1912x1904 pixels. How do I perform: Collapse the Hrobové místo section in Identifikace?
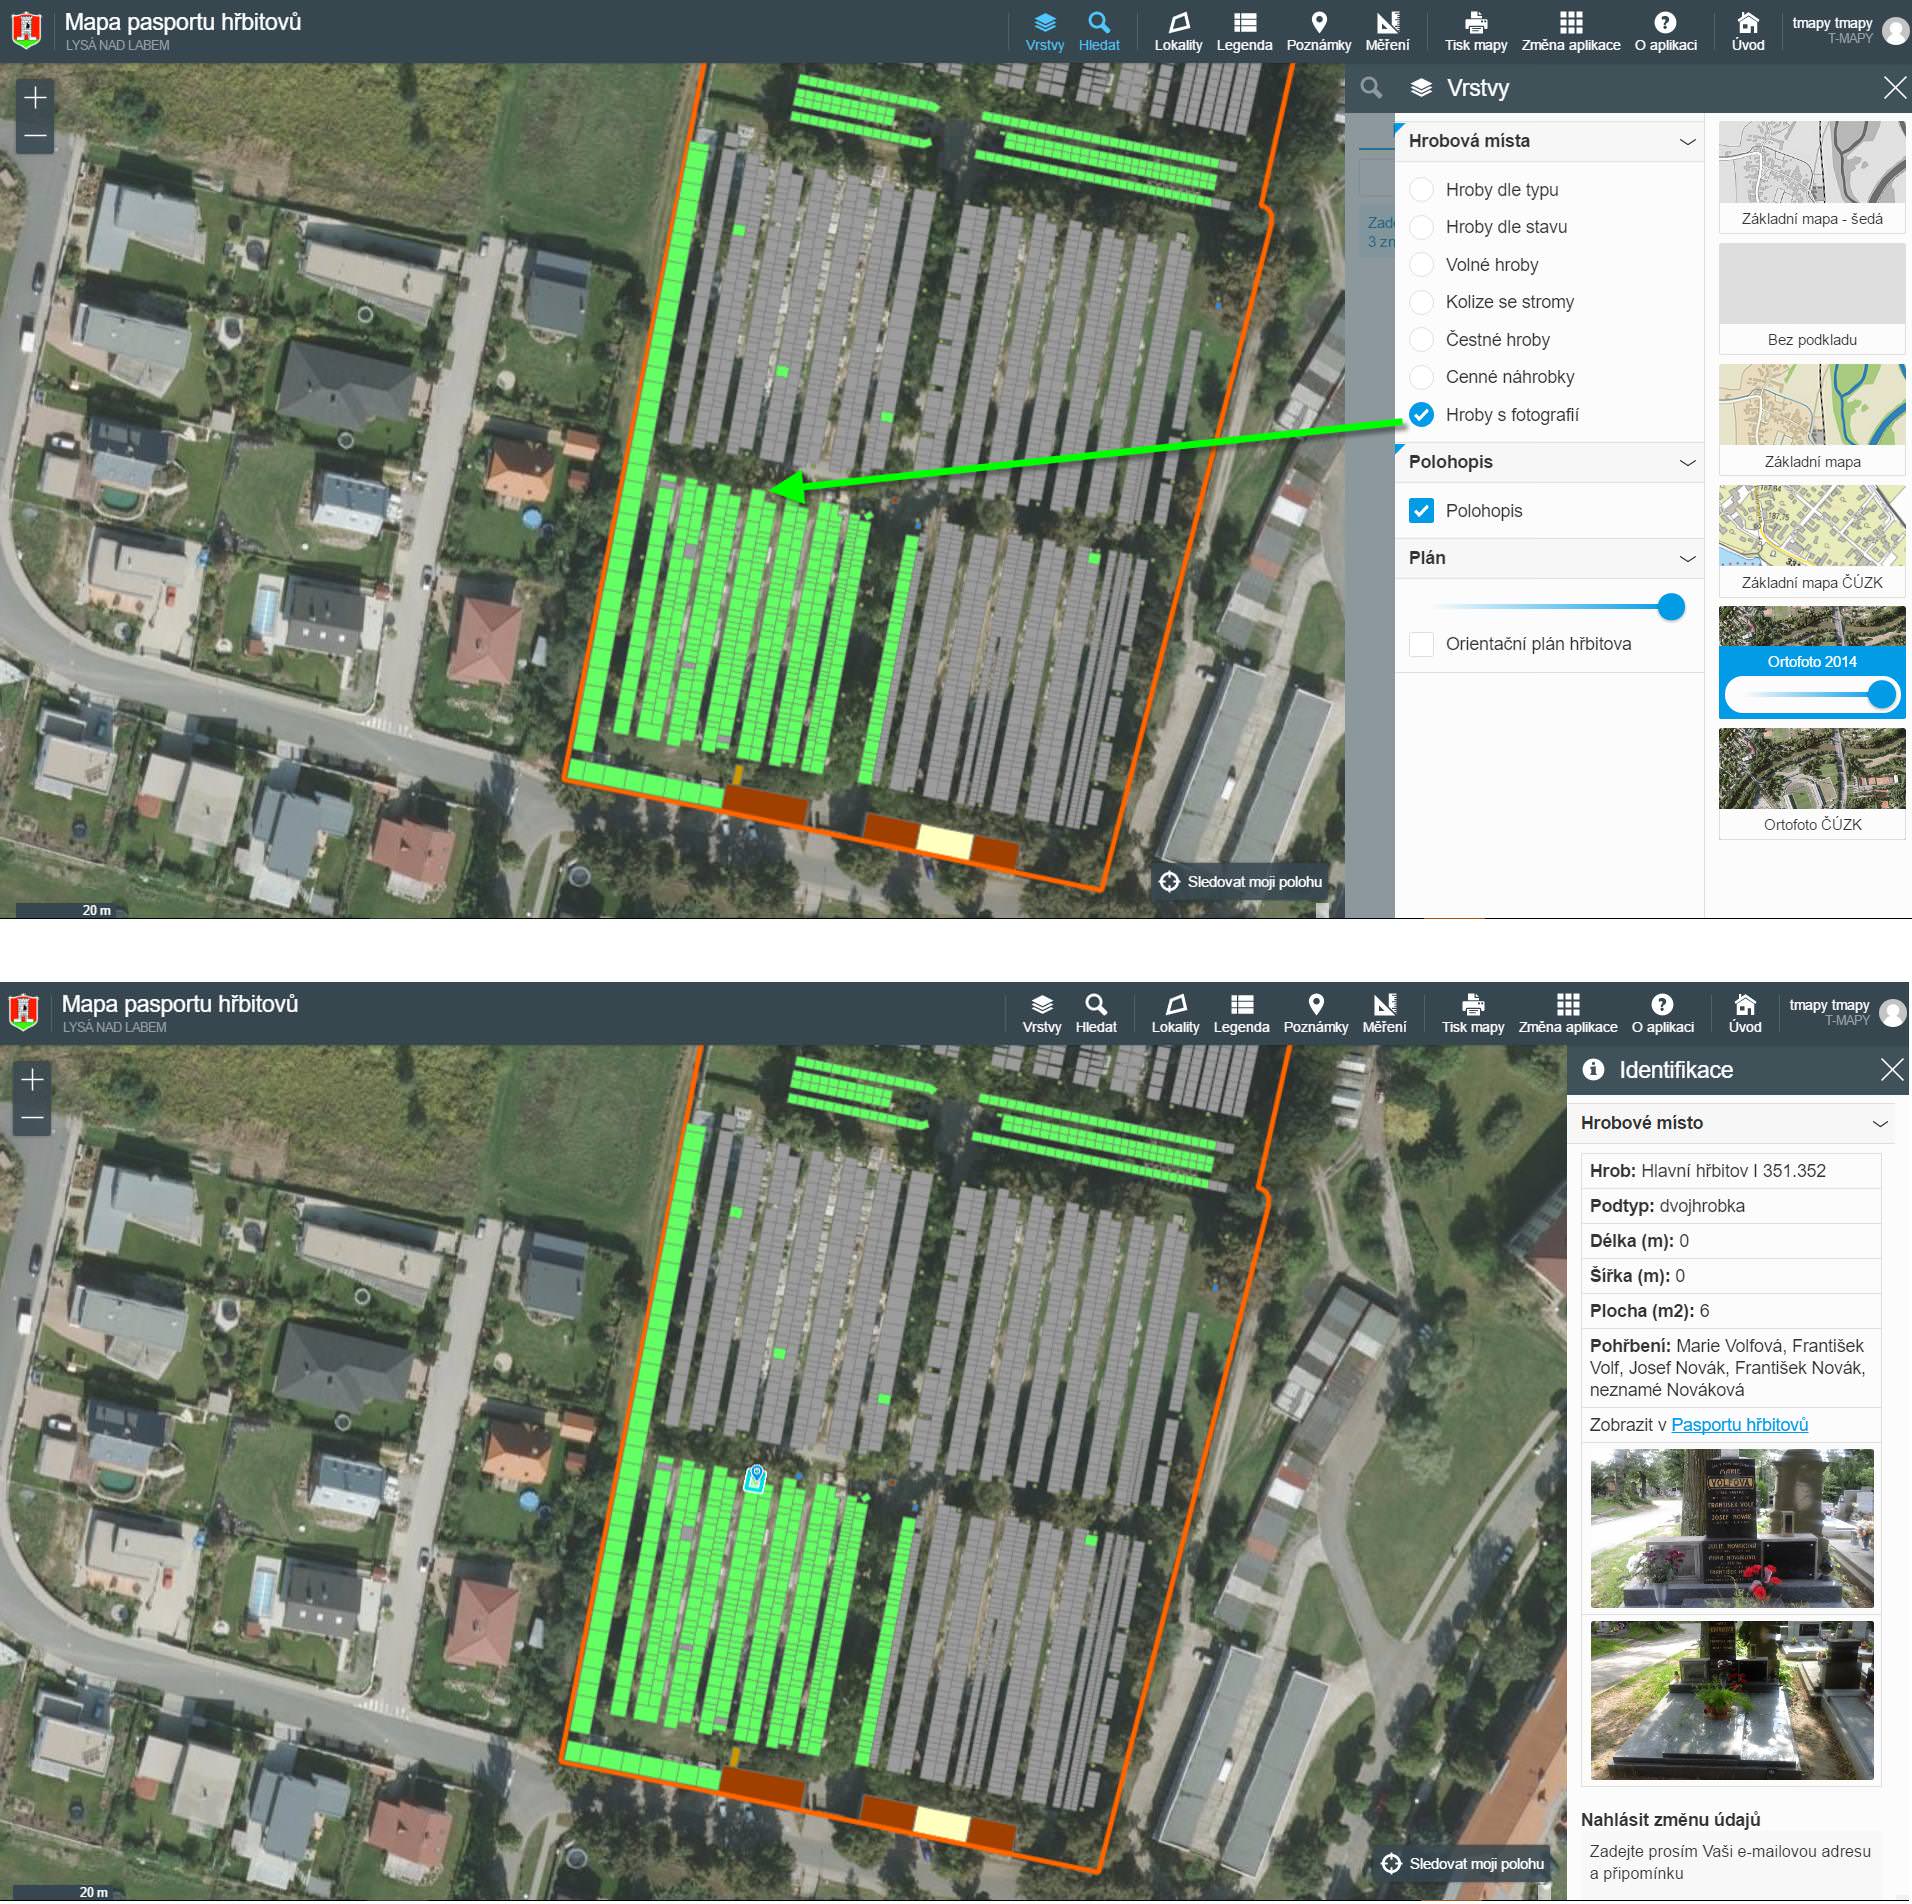(x=1879, y=1123)
